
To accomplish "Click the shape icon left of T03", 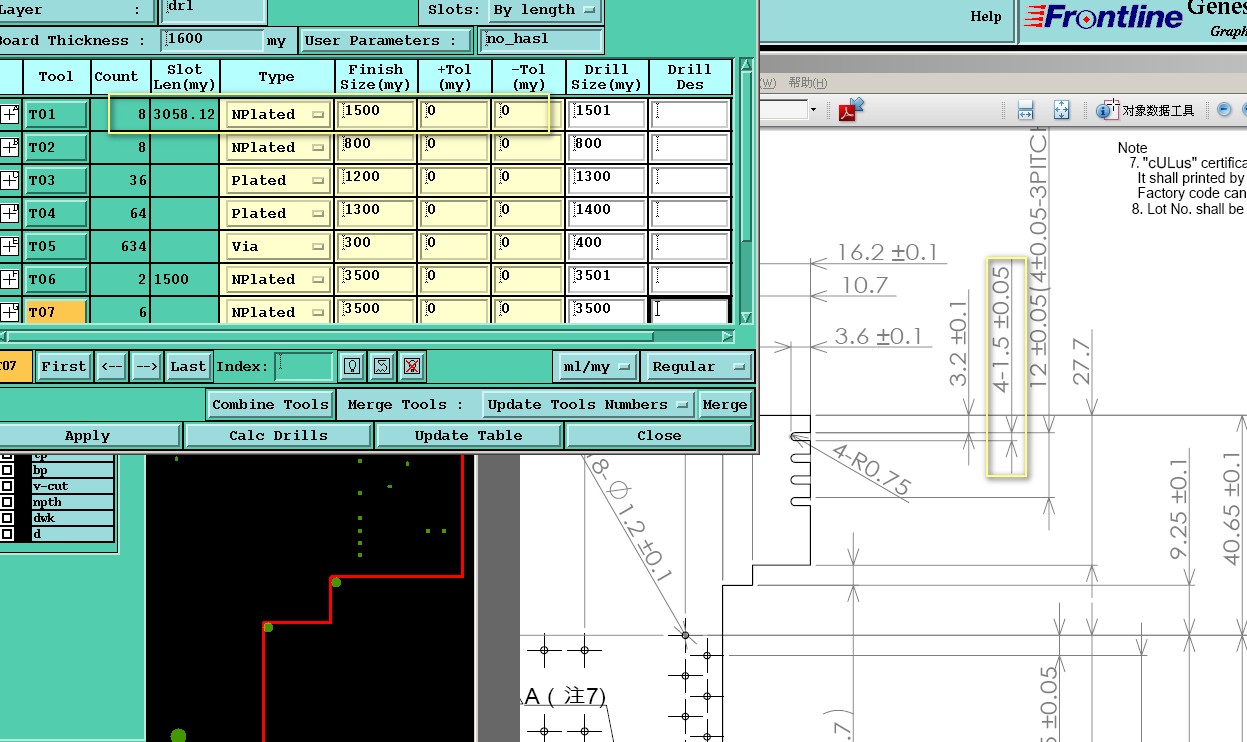I will click(10, 180).
